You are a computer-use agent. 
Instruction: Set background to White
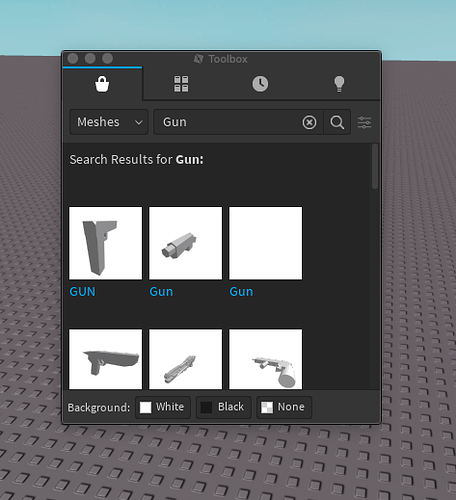[163, 407]
